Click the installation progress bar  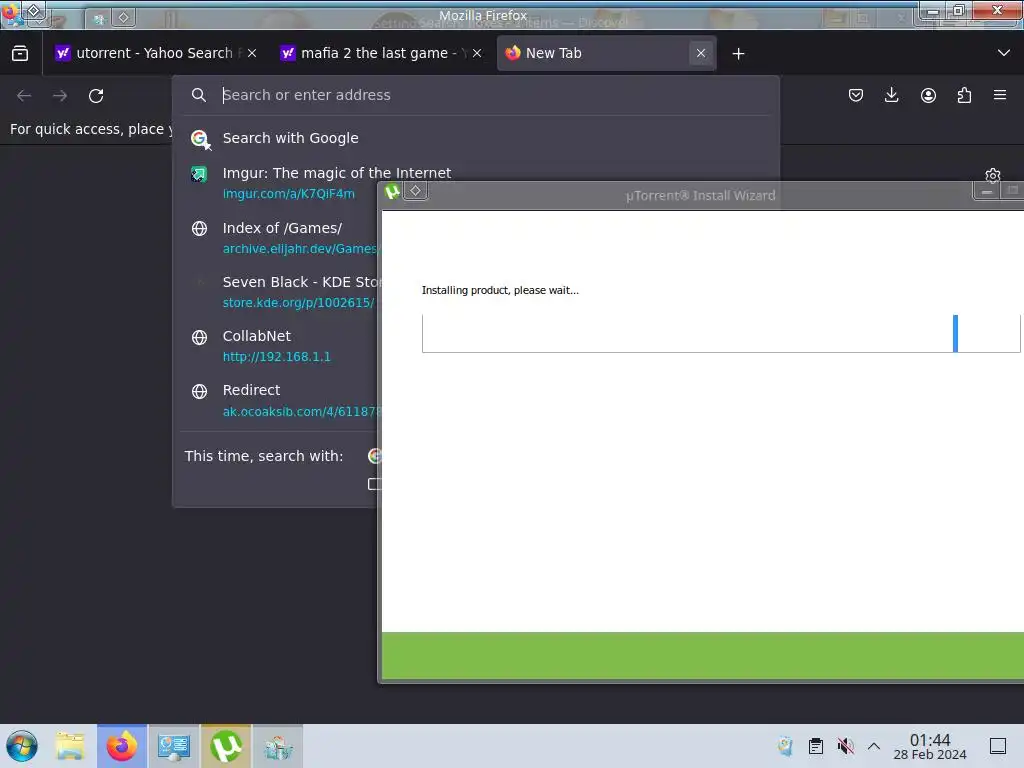(721, 334)
